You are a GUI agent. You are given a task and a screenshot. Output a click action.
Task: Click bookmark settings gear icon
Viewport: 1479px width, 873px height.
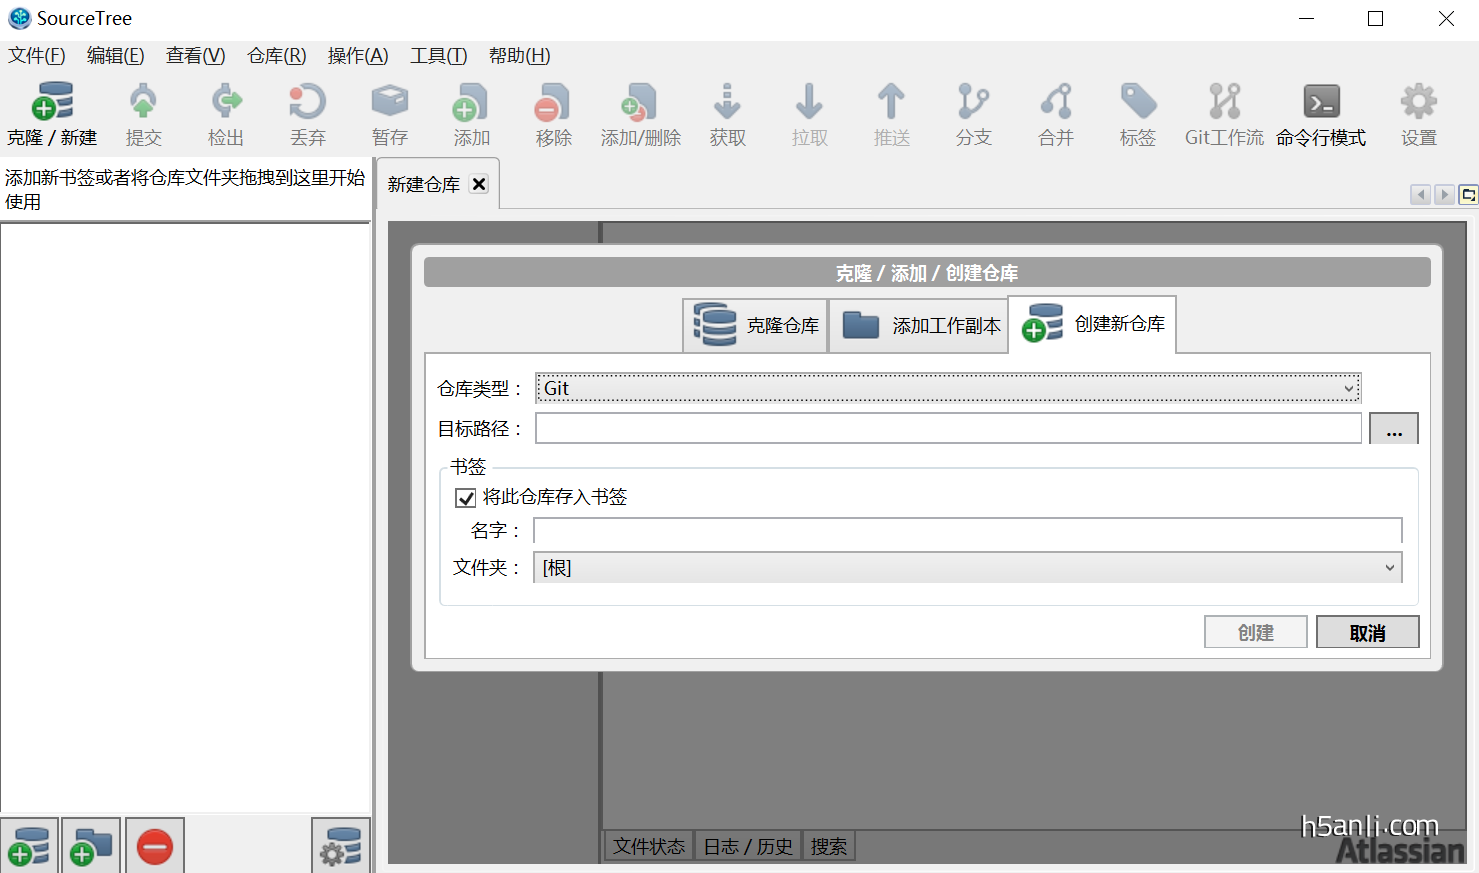coord(341,846)
